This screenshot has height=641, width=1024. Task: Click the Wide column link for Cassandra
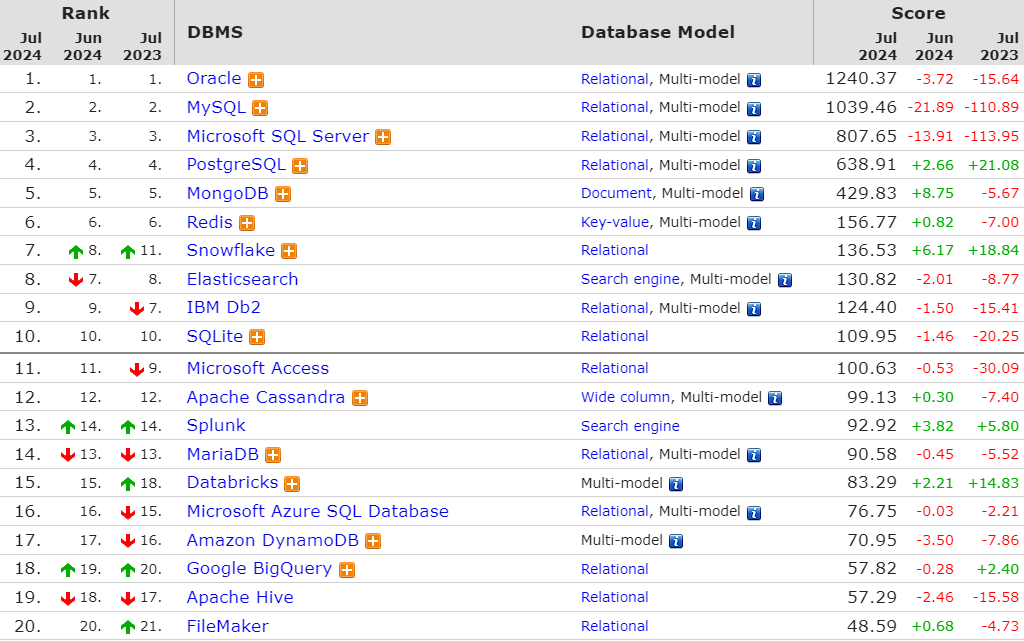(x=626, y=398)
